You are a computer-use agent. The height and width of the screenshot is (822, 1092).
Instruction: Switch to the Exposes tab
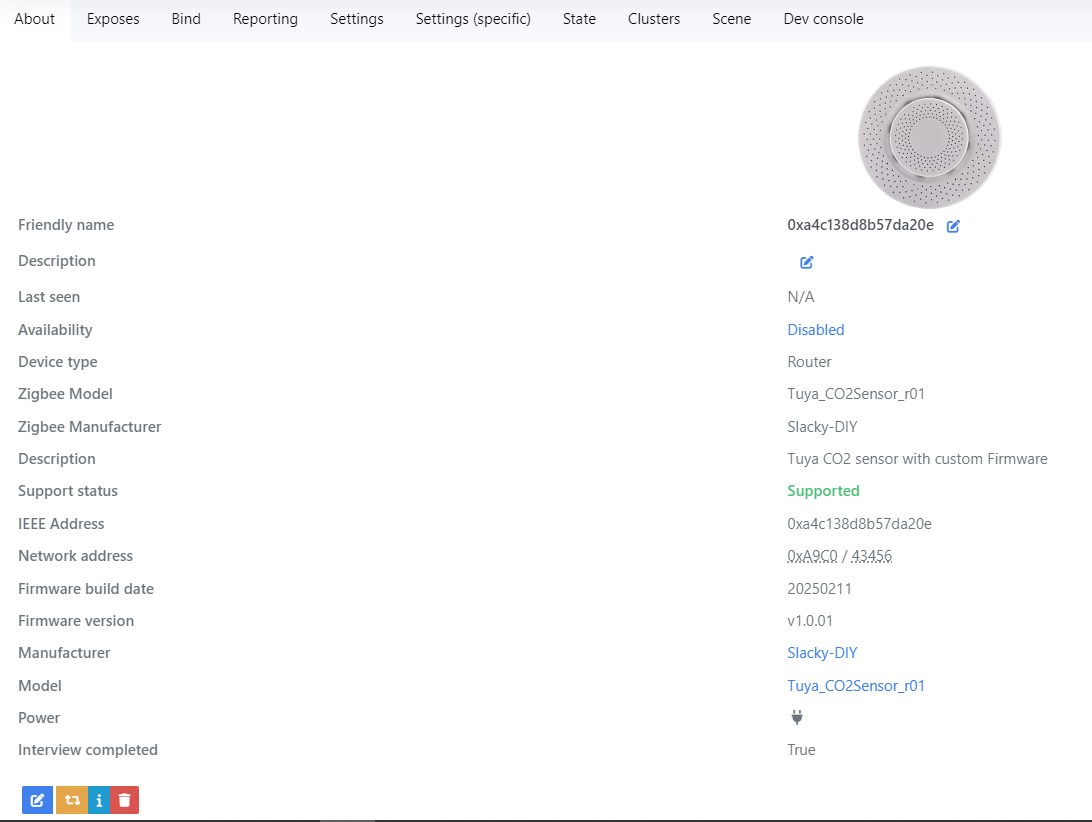click(x=113, y=20)
